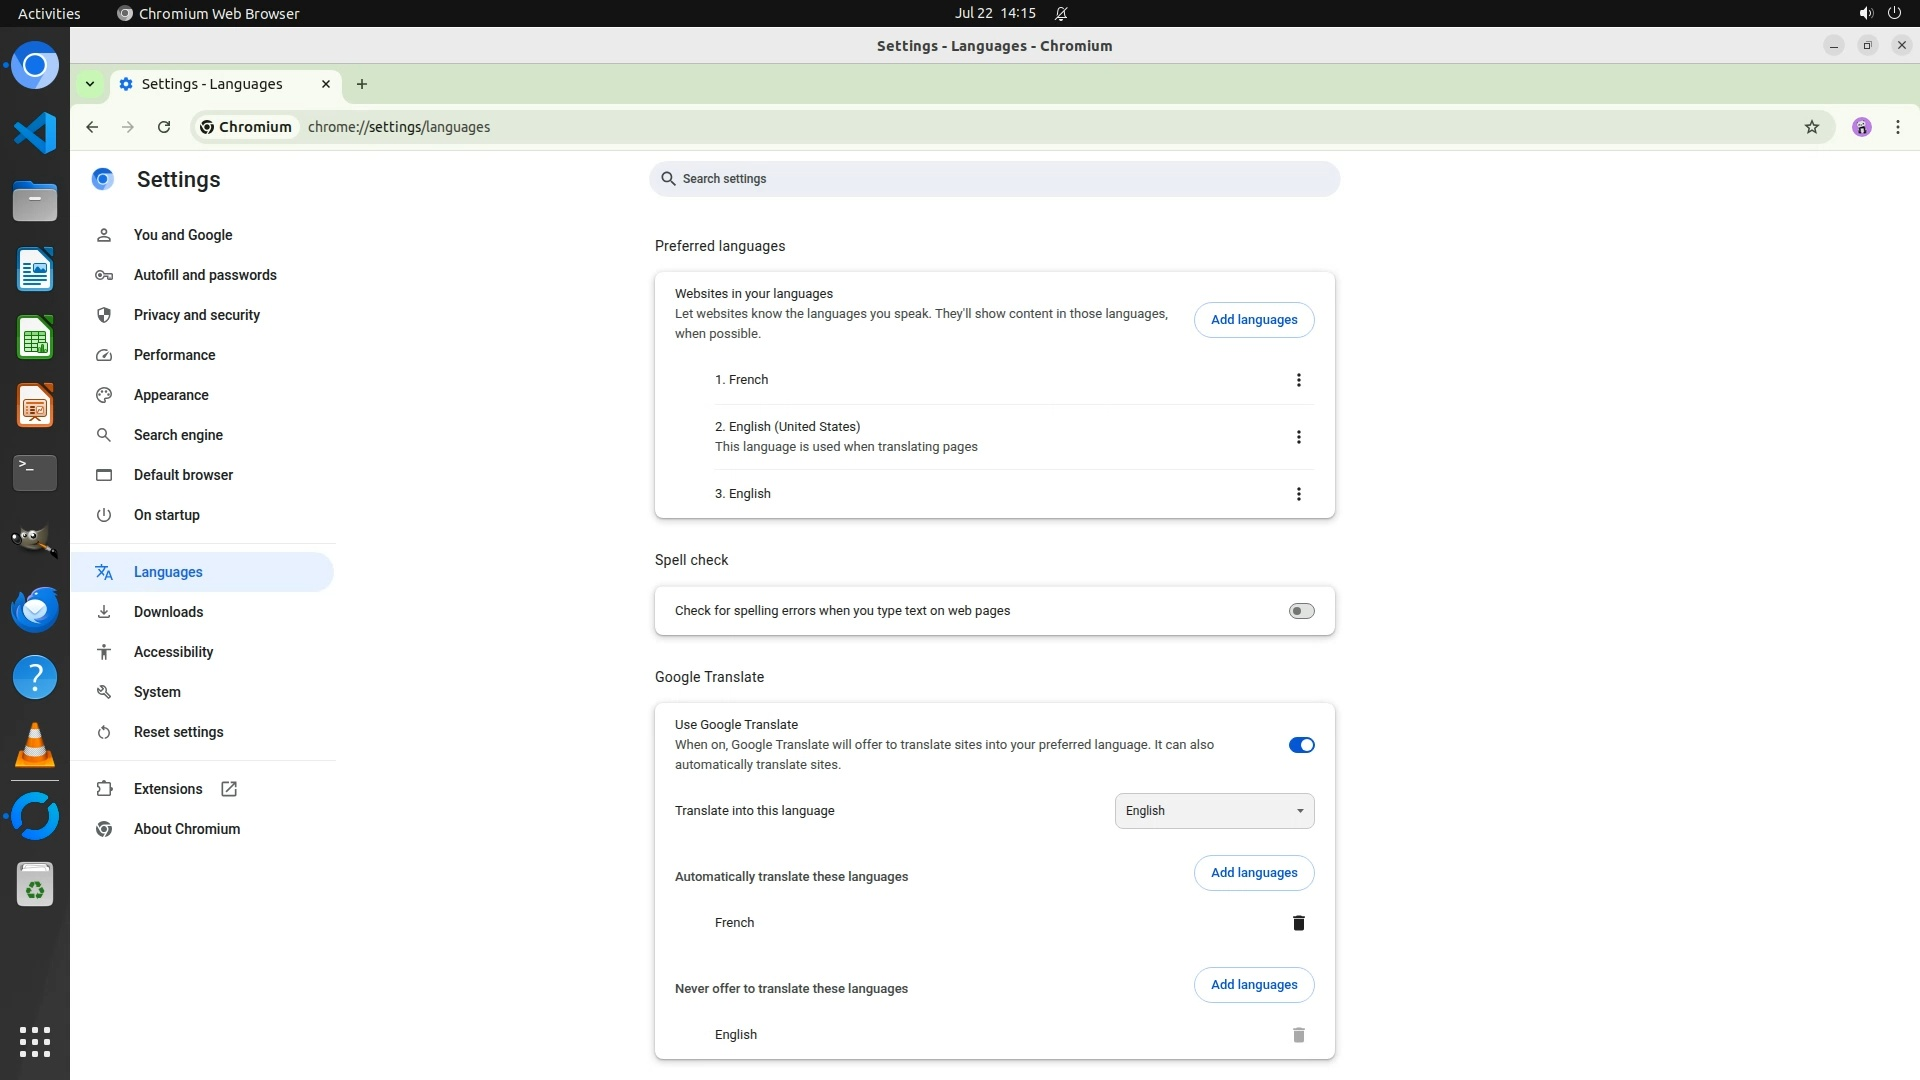This screenshot has height=1080, width=1920.
Task: Enable the spell check toggle
Action: (1300, 611)
